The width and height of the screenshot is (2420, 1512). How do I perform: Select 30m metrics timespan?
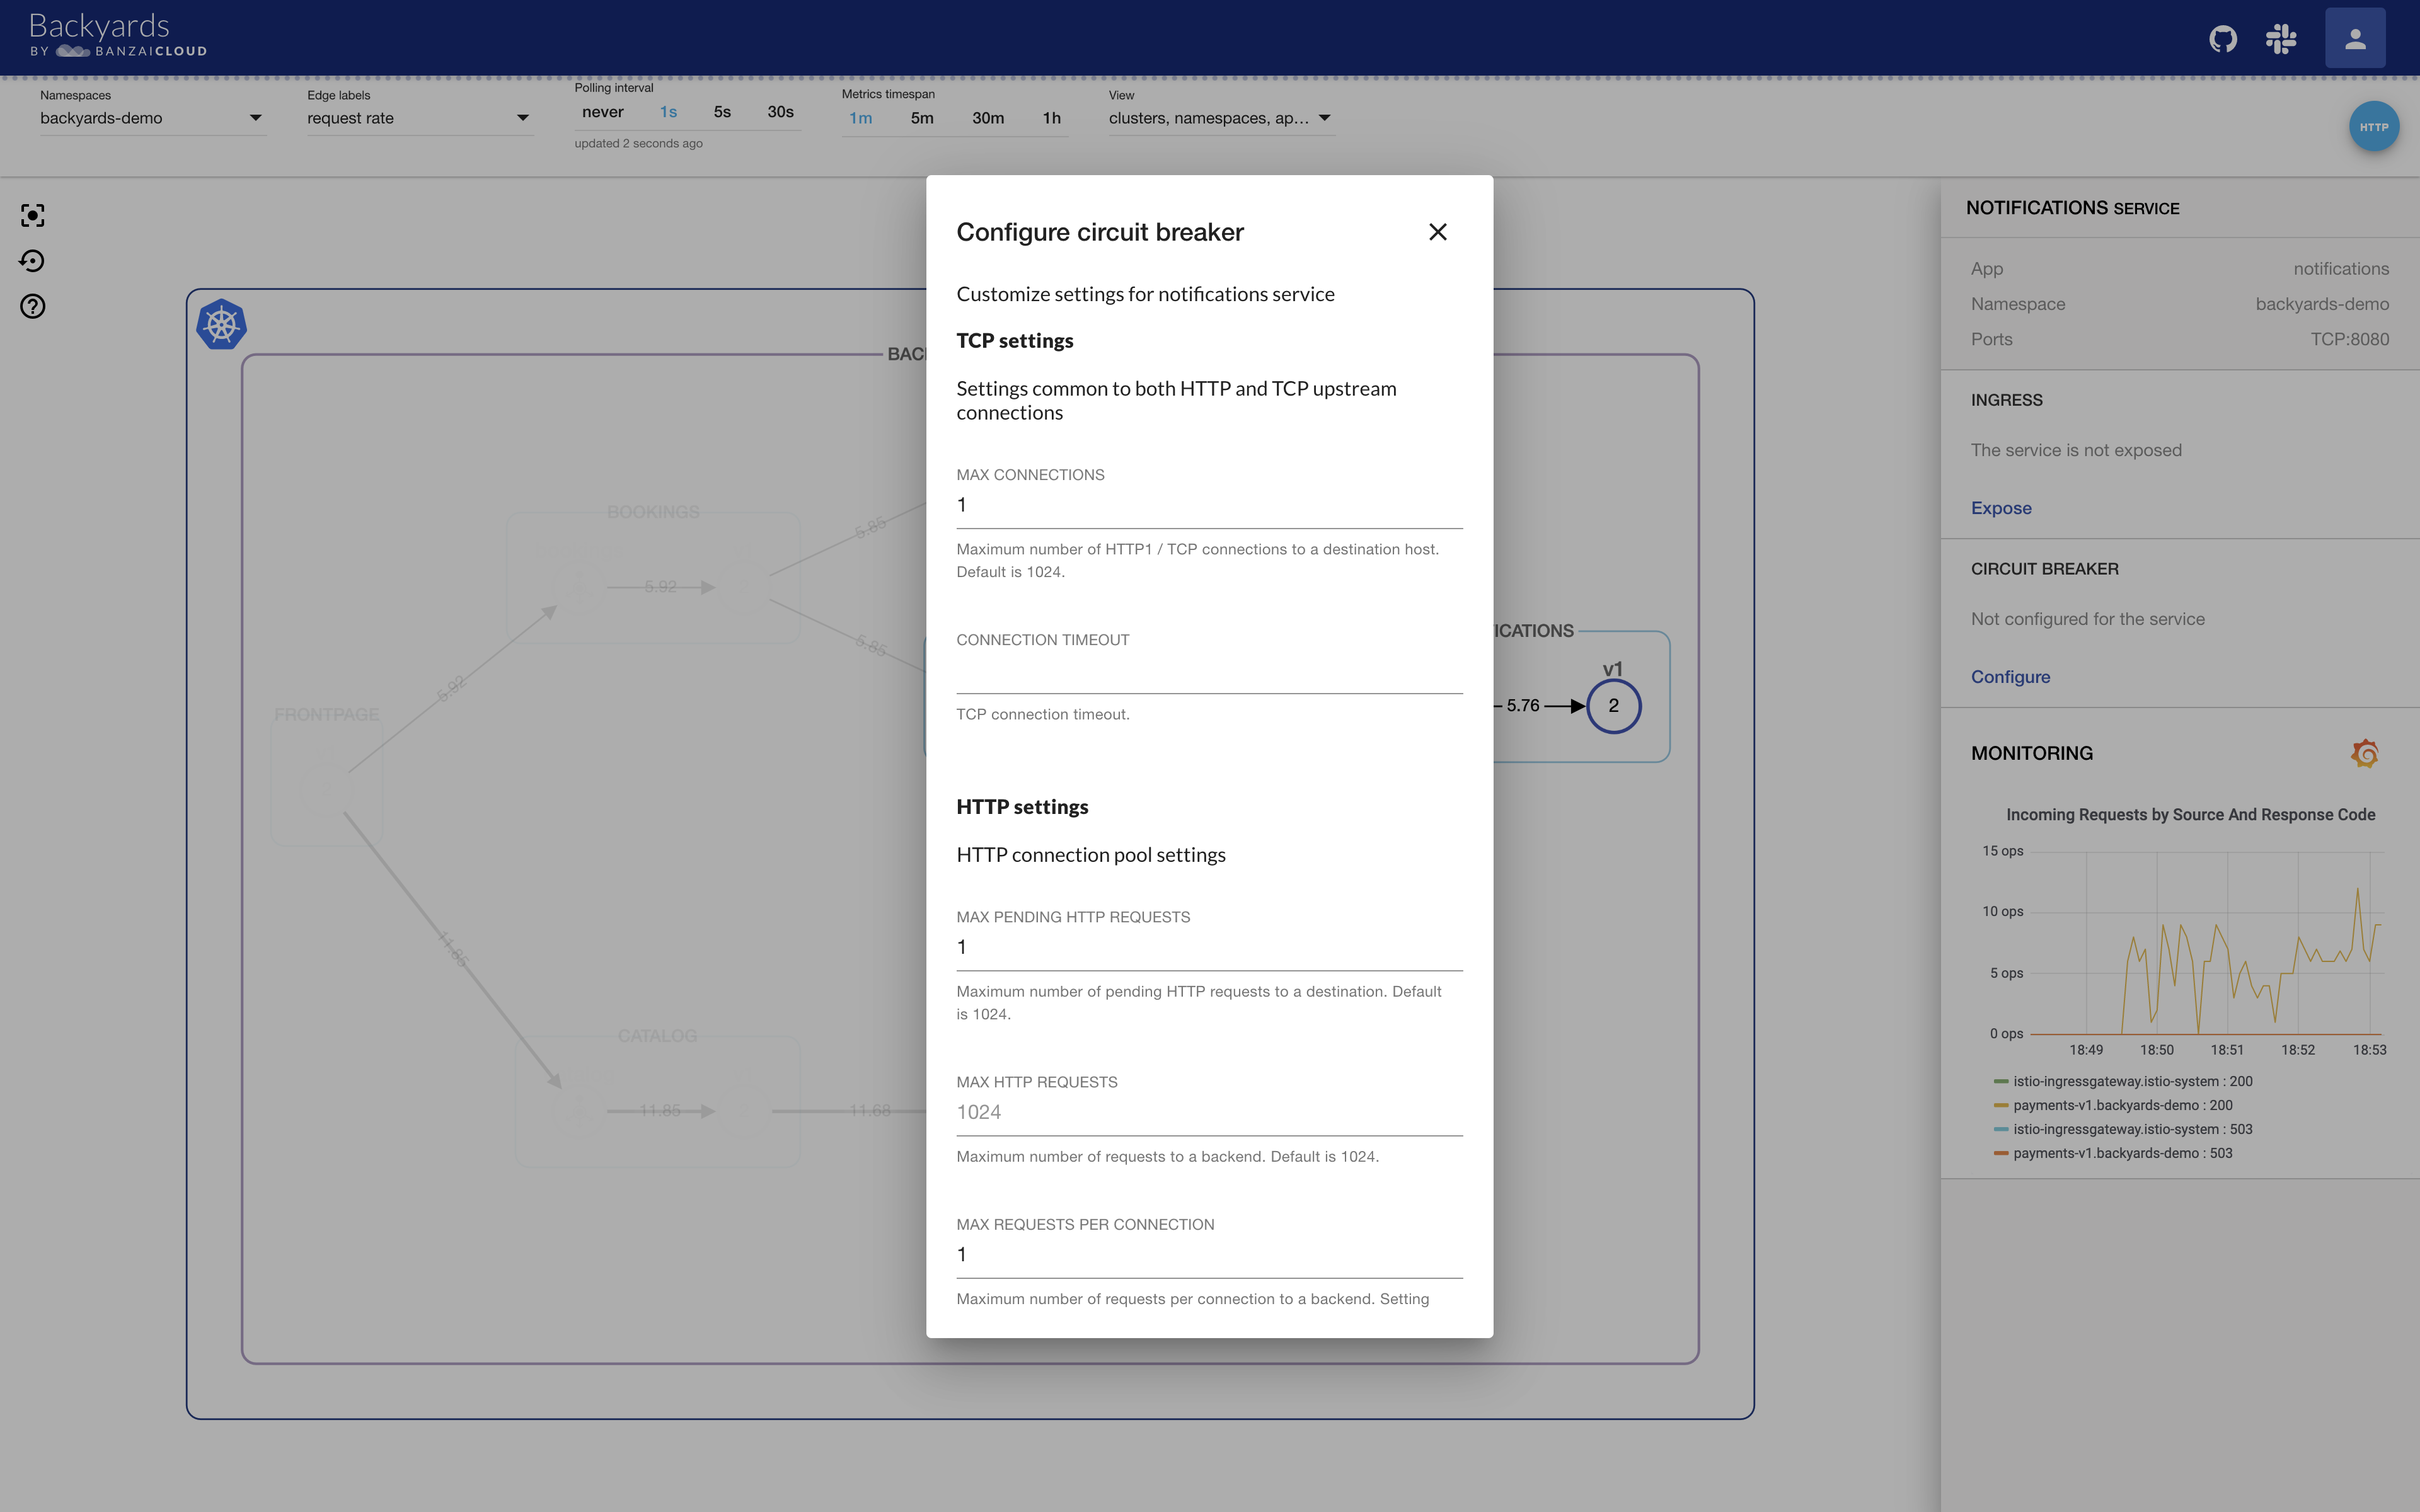pyautogui.click(x=988, y=118)
